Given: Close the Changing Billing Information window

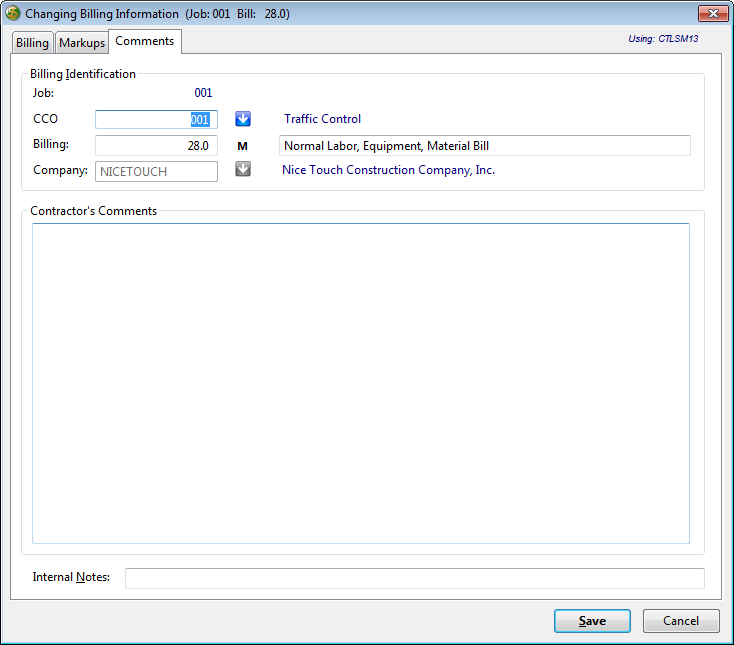Looking at the screenshot, I should (713, 14).
